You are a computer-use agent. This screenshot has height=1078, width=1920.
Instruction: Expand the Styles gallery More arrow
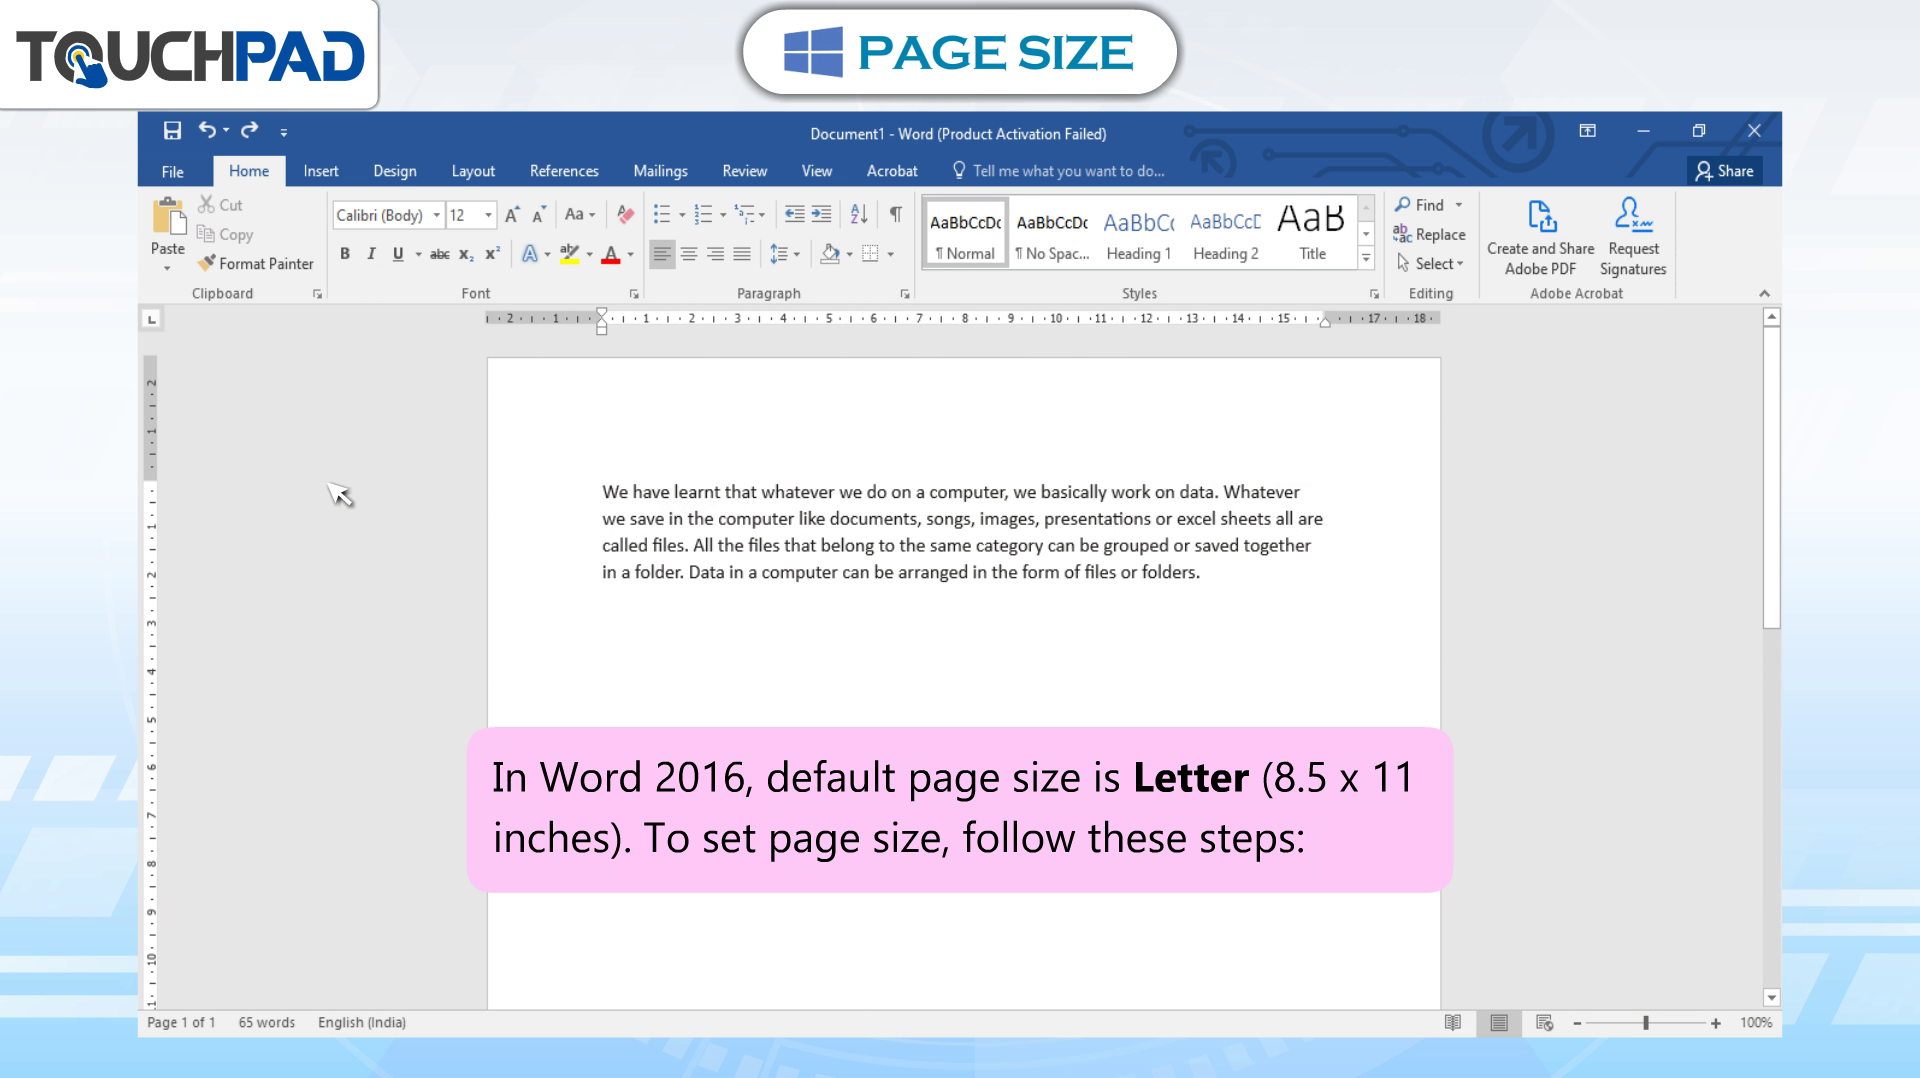(1366, 258)
